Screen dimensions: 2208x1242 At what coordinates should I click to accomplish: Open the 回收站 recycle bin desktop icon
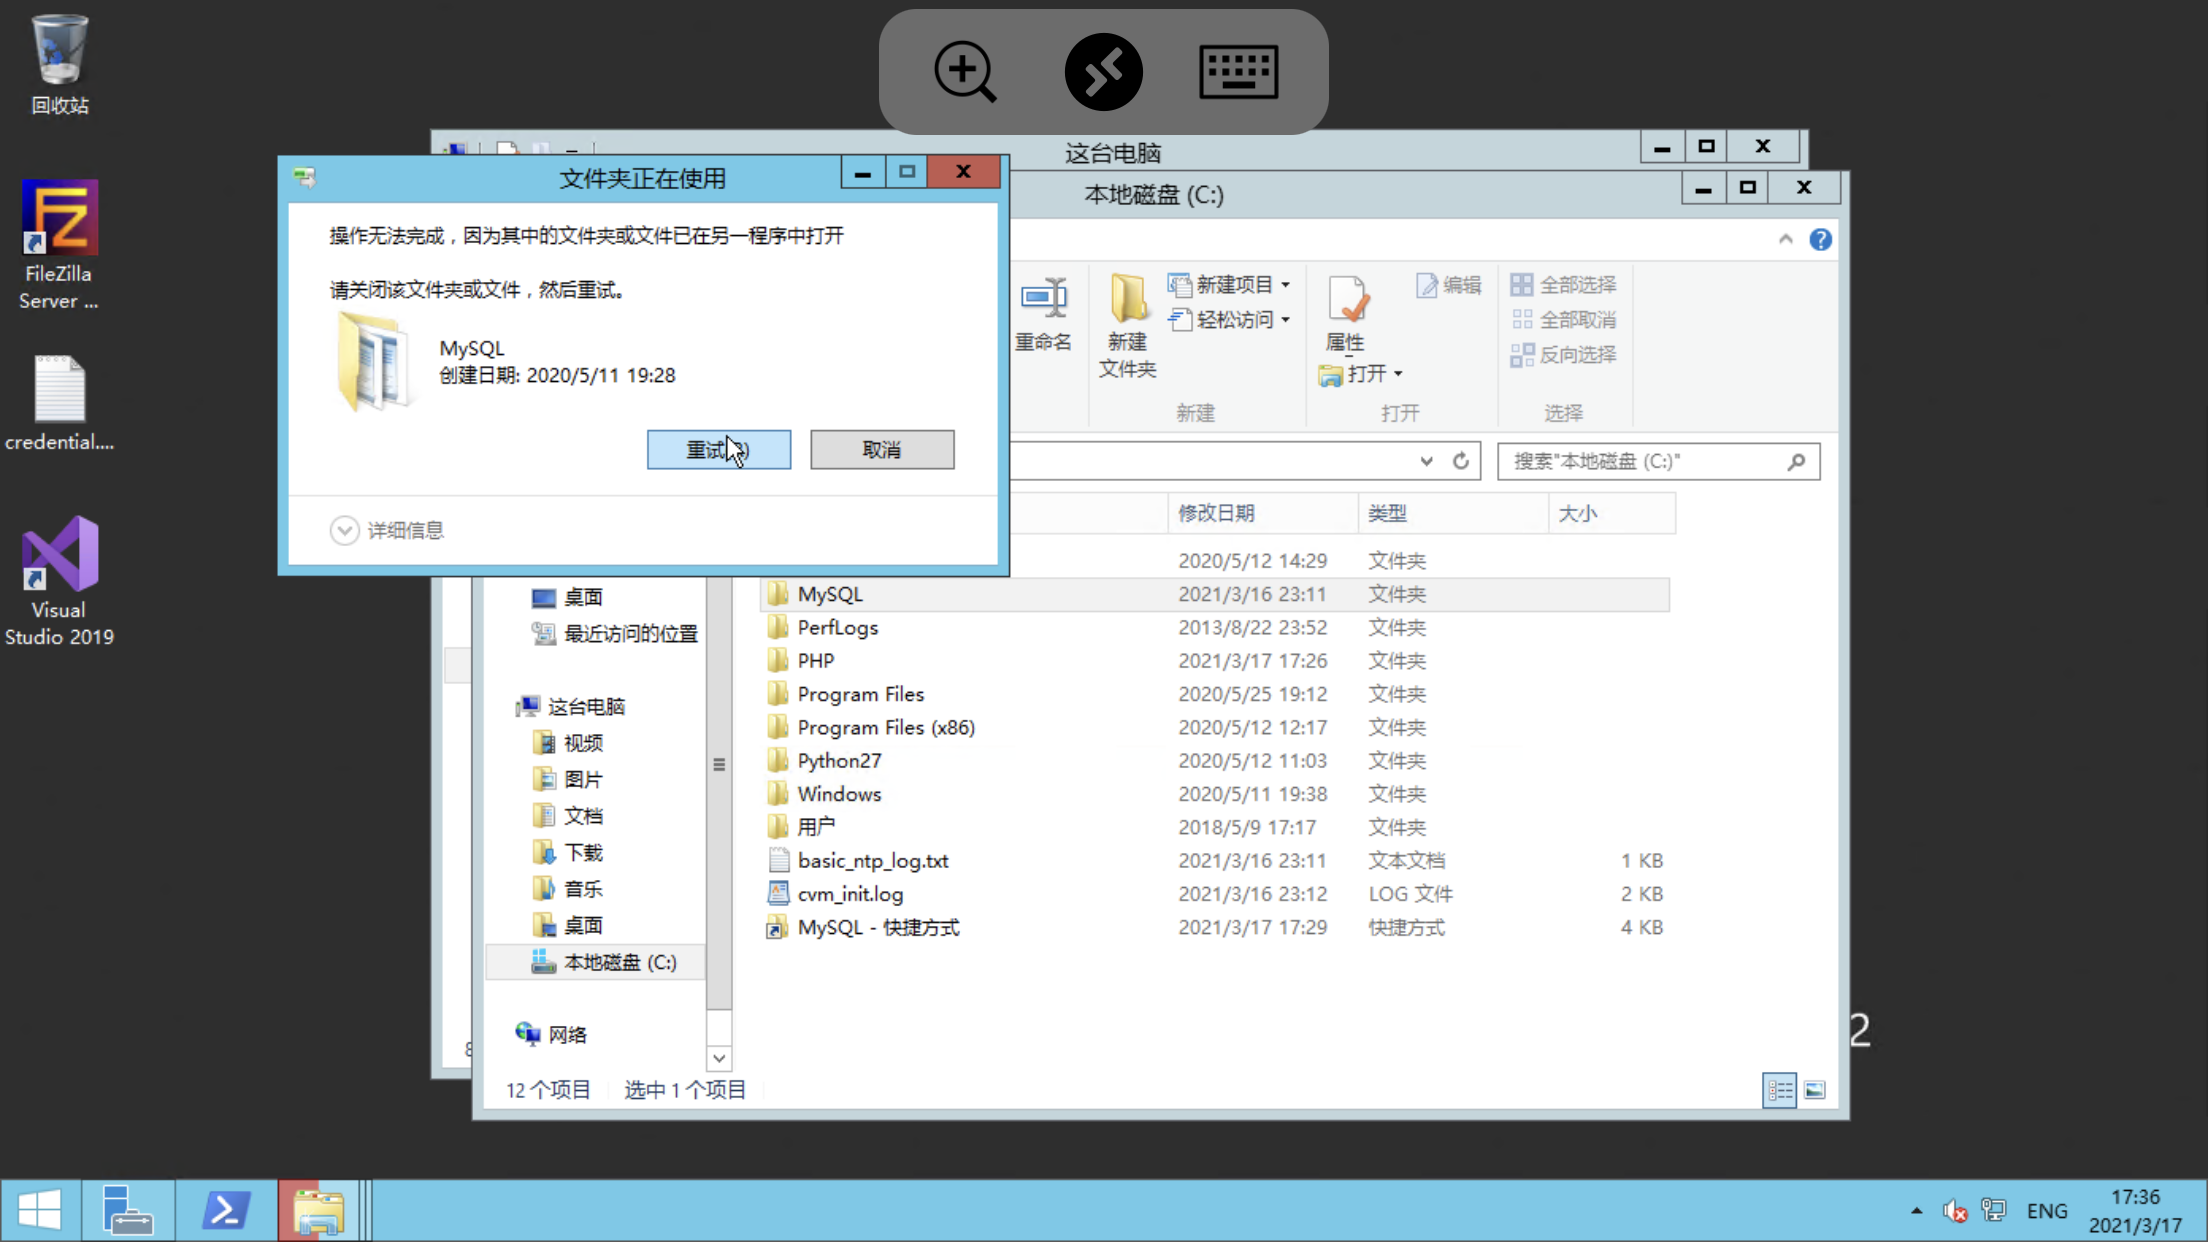click(59, 64)
